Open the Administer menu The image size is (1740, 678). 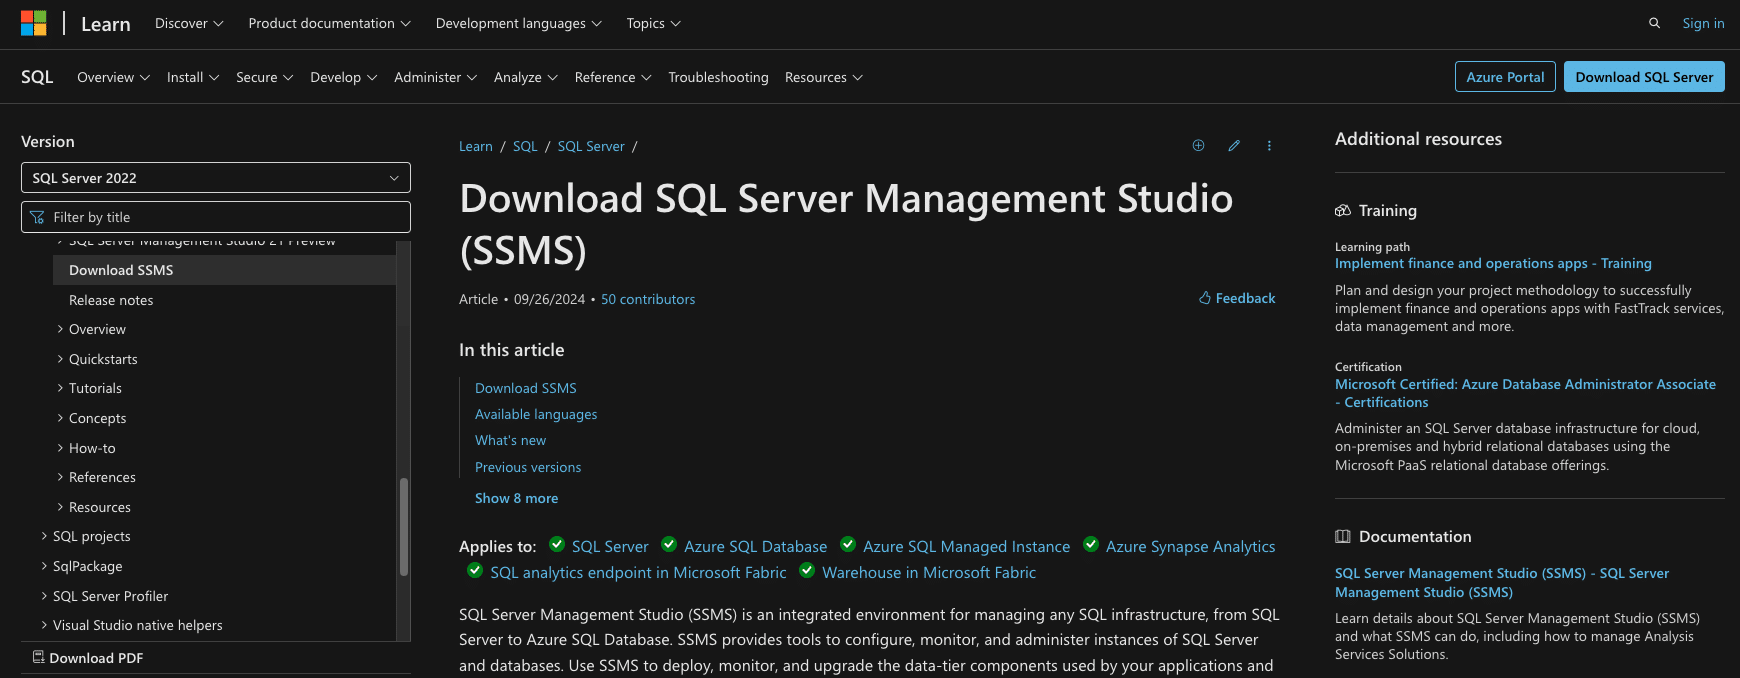[x=435, y=77]
